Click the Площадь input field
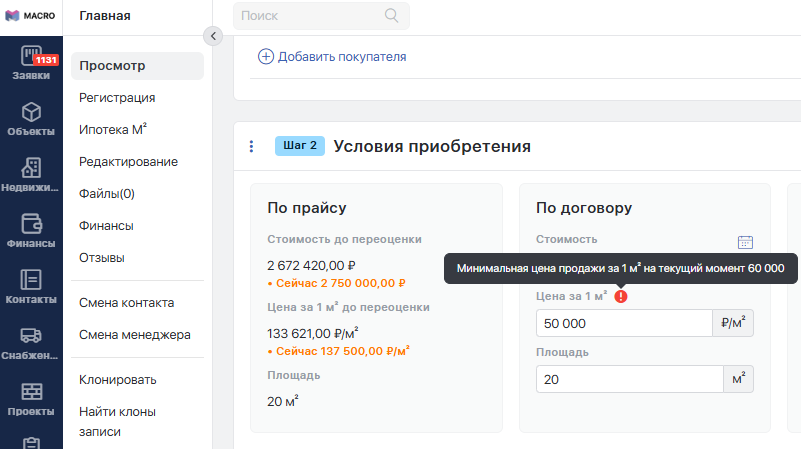 coord(629,380)
